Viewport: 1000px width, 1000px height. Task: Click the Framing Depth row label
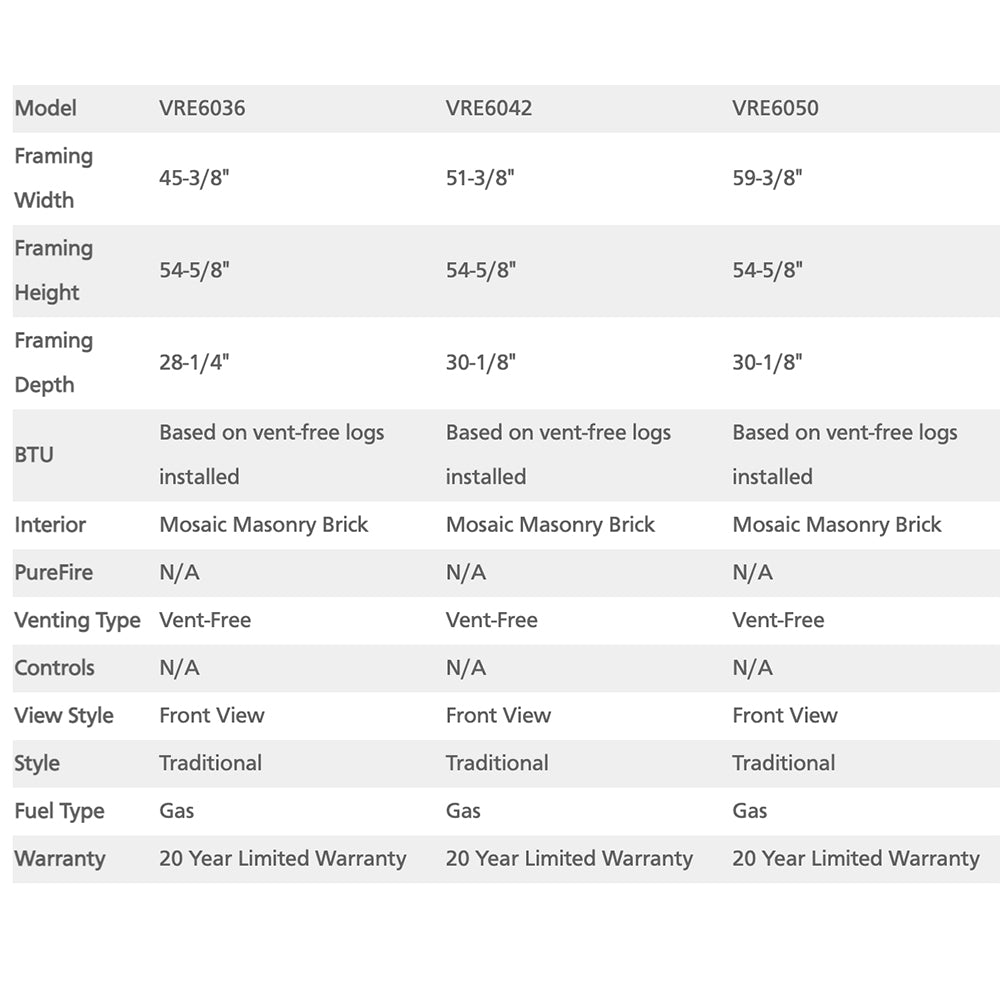(53, 362)
